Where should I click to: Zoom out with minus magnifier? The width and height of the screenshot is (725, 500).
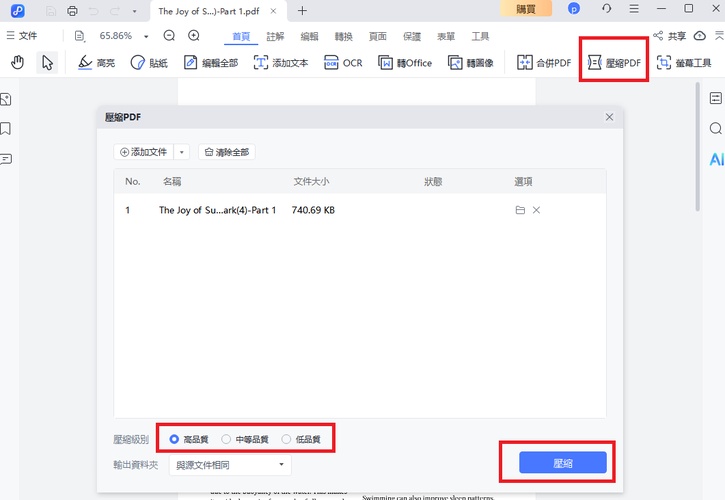[169, 36]
